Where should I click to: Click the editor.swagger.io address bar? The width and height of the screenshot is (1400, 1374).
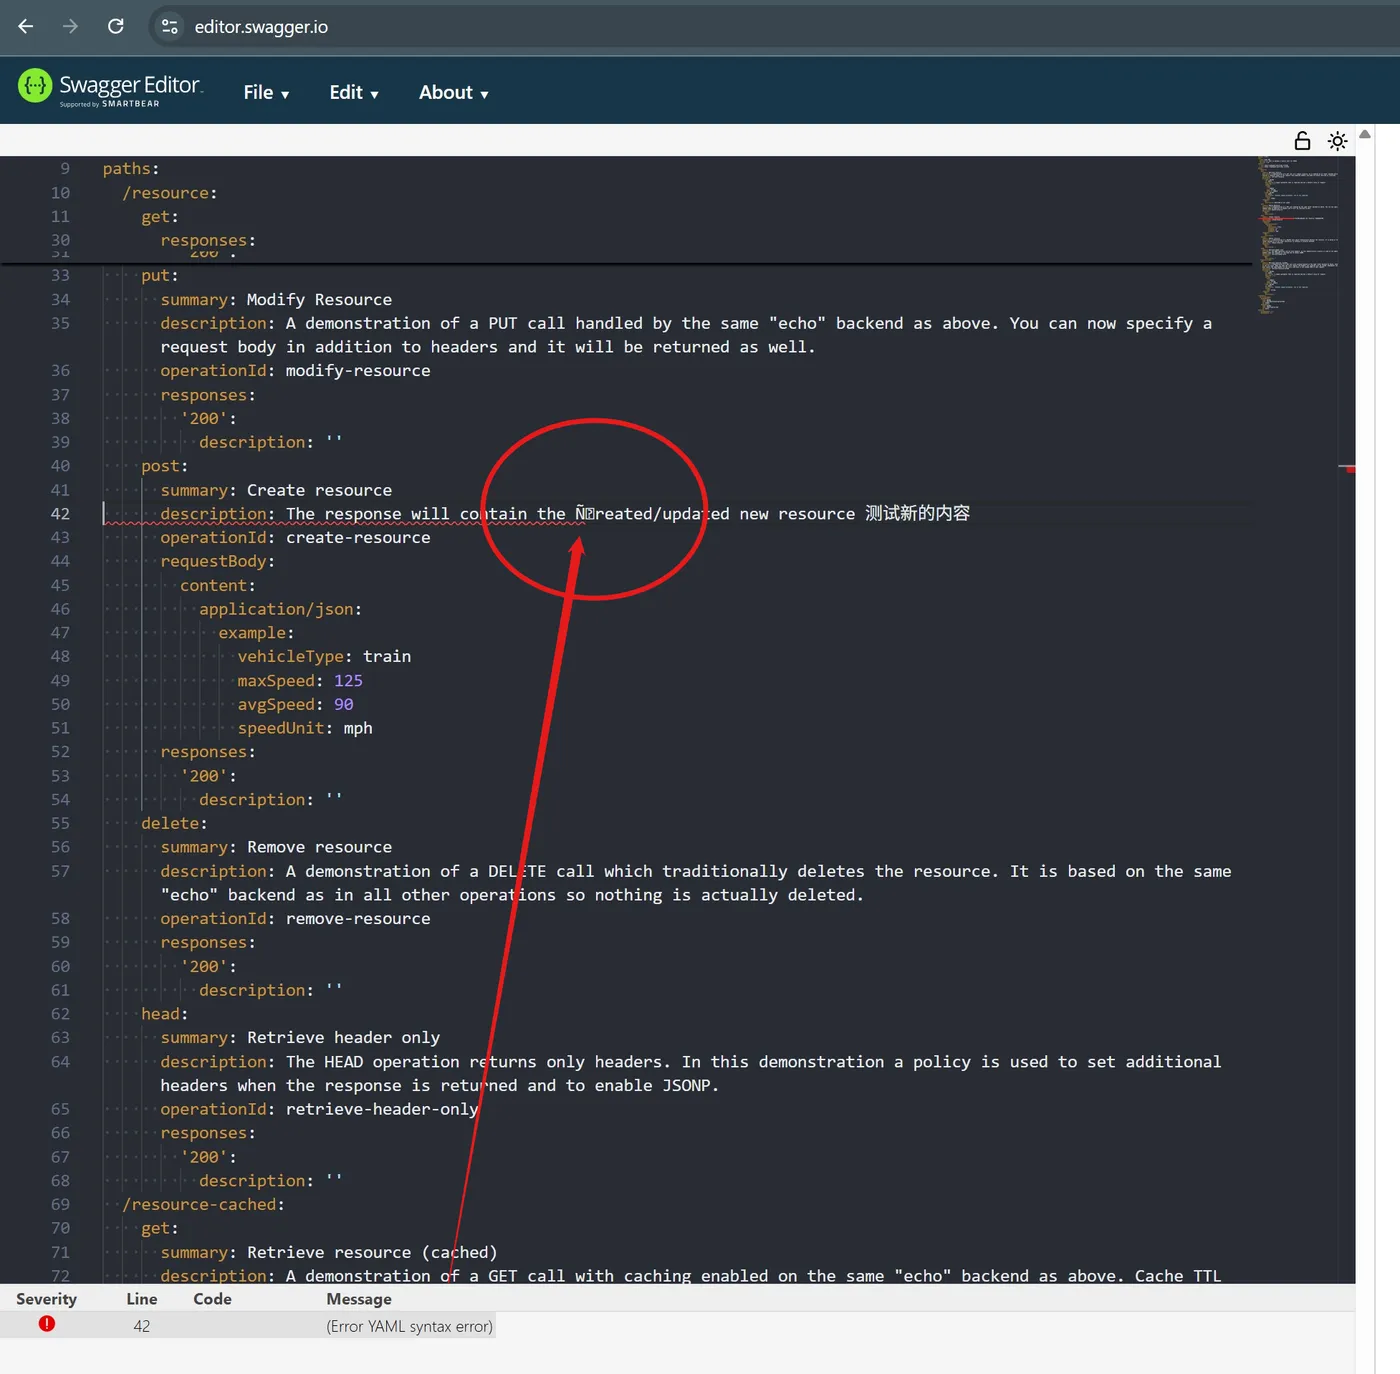pos(261,27)
